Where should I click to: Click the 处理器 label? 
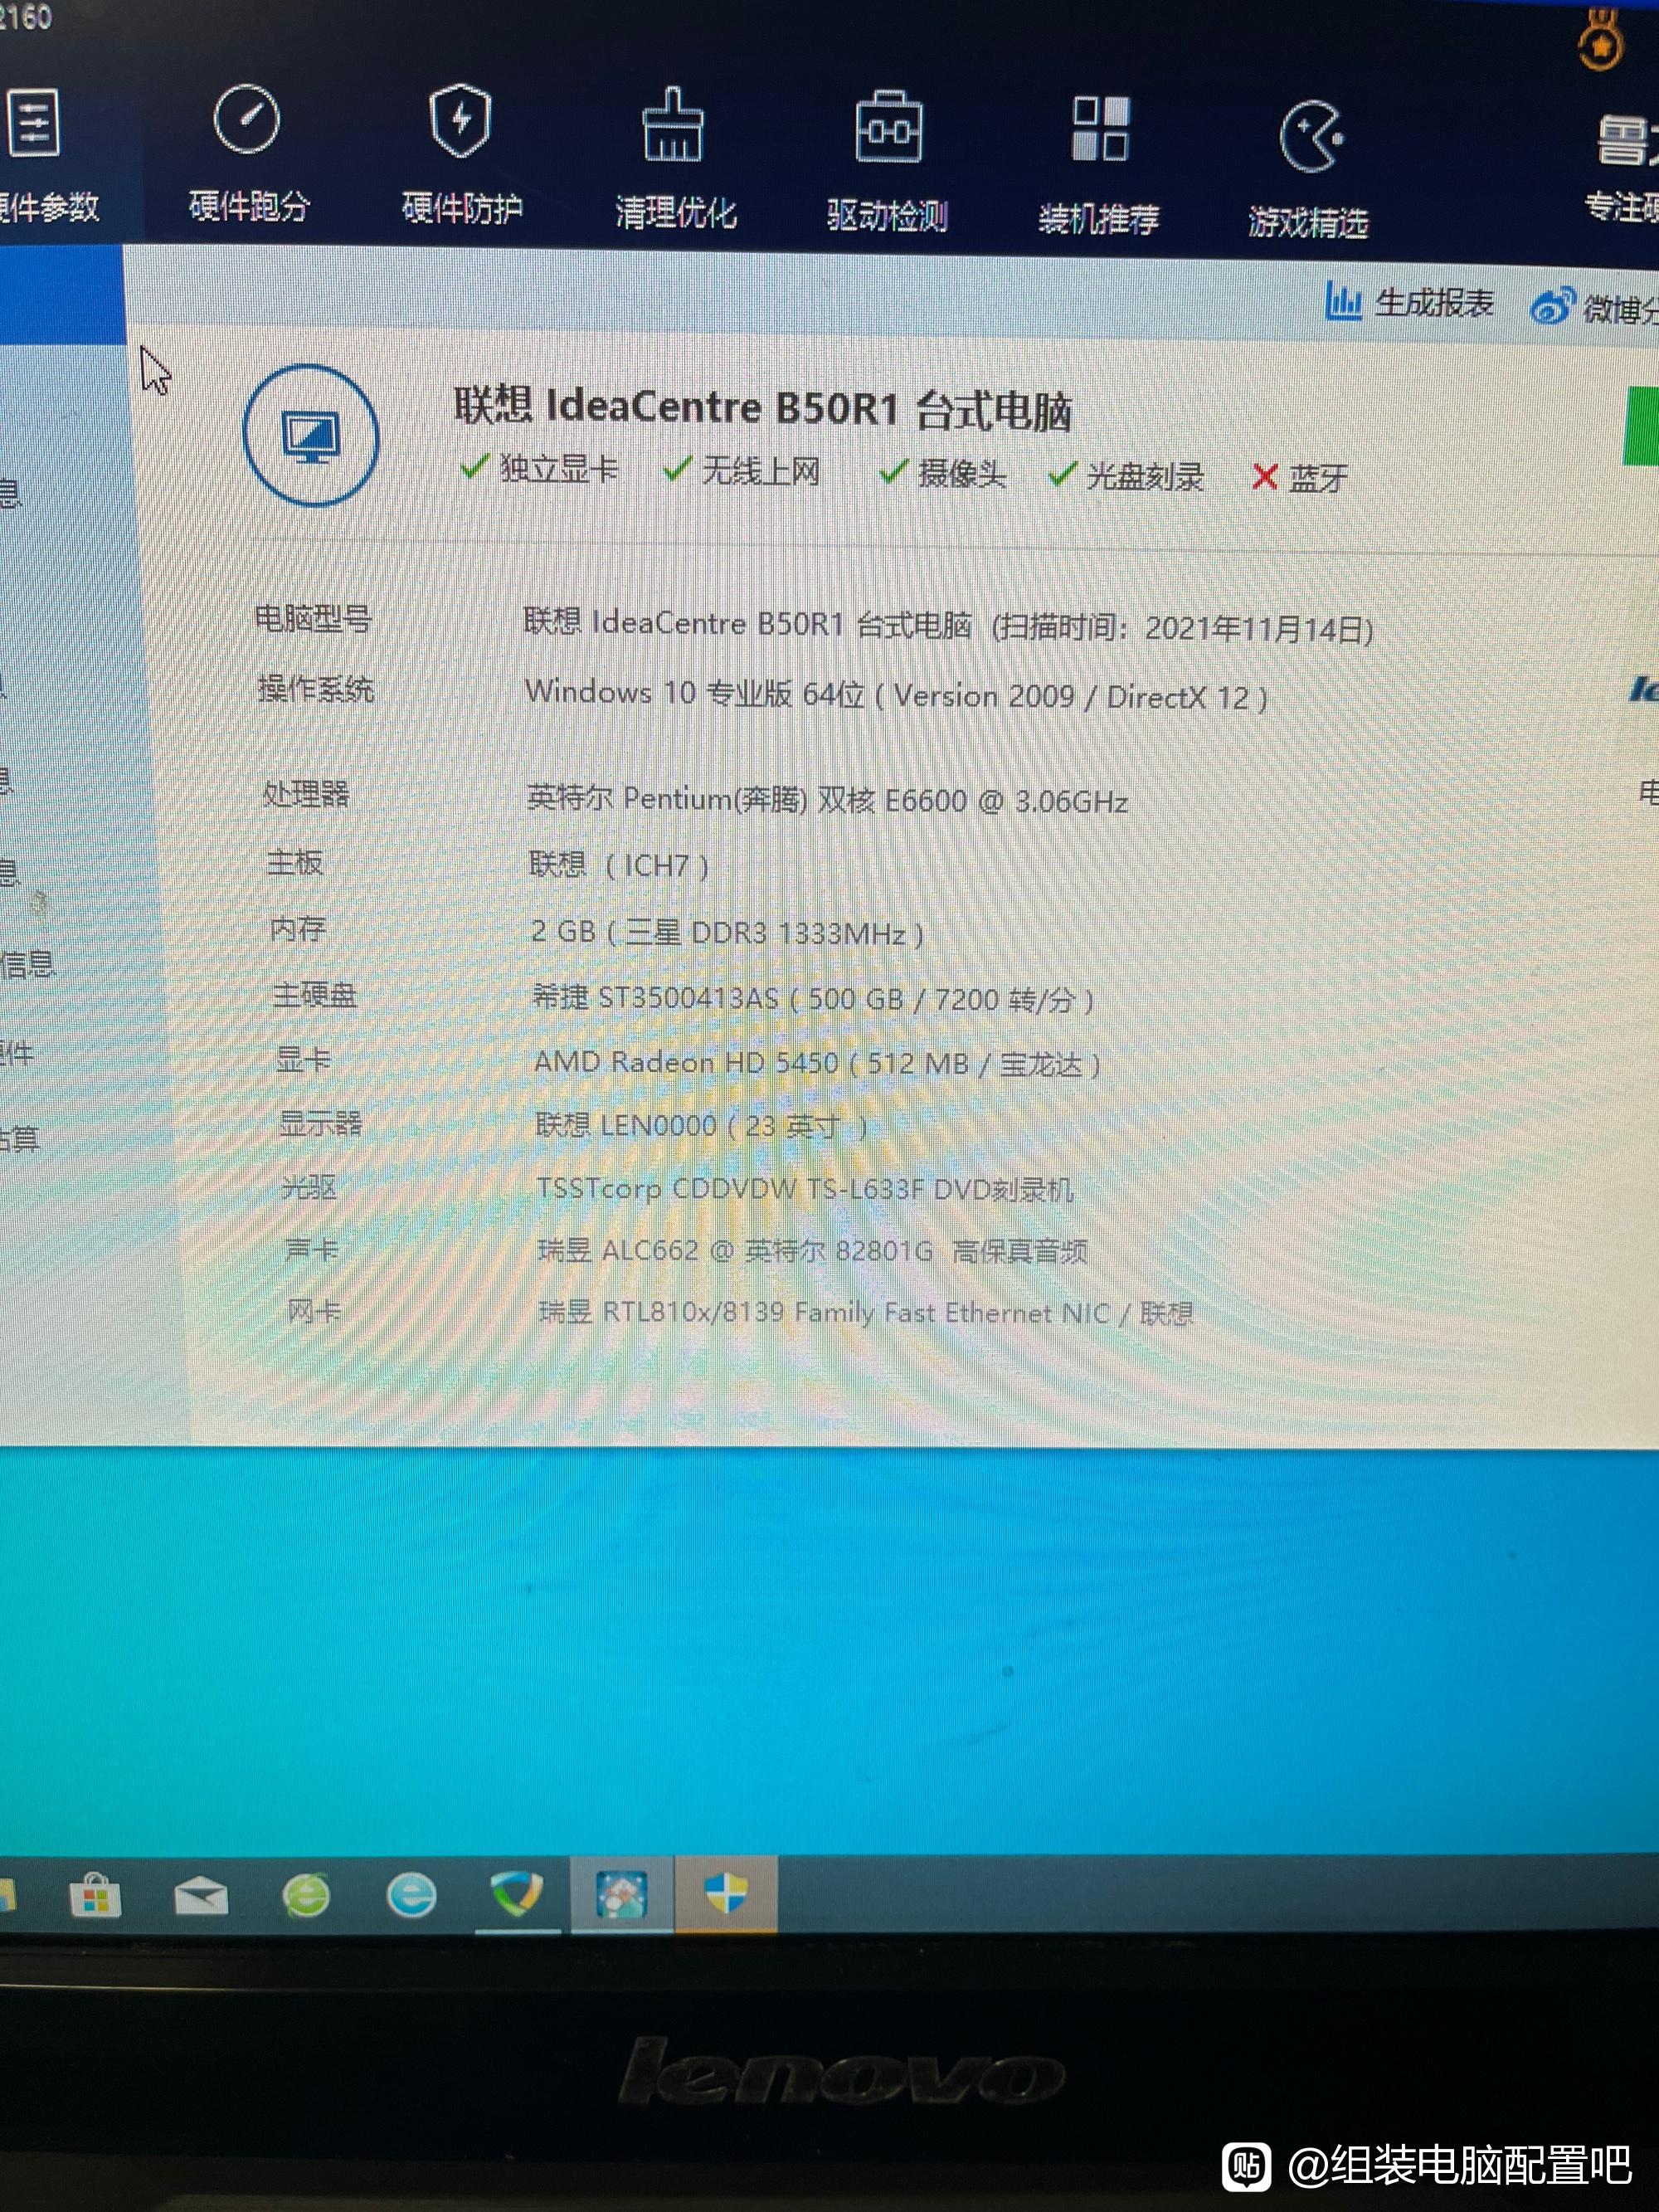pyautogui.click(x=306, y=794)
